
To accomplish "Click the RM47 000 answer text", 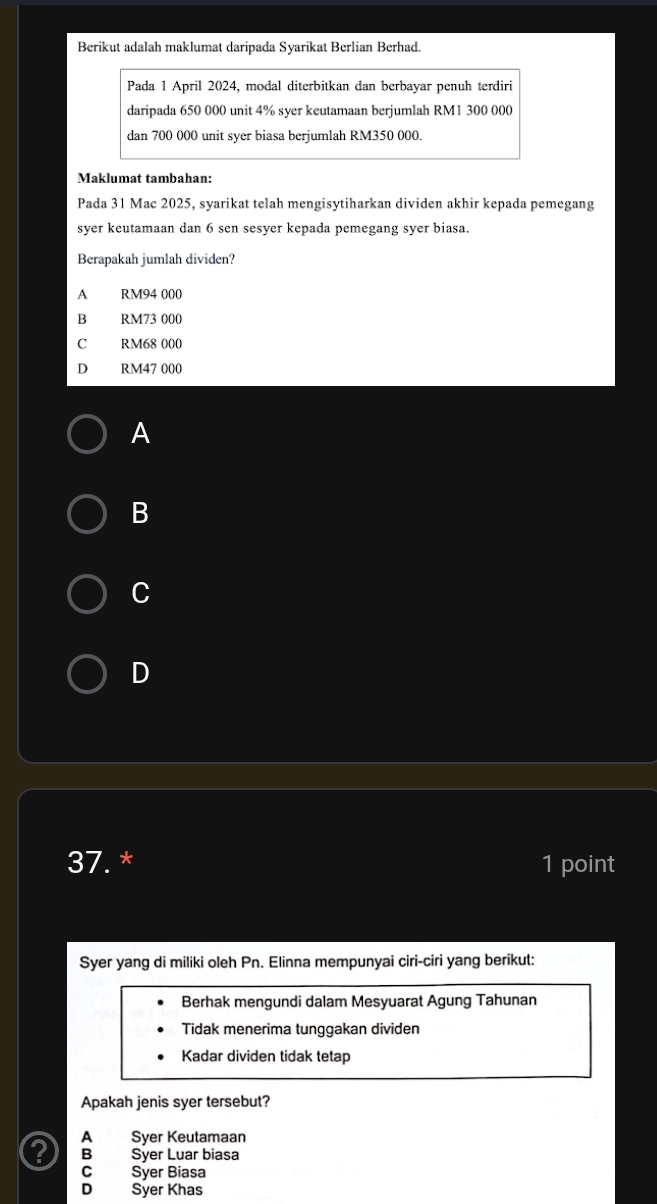I will [151, 369].
